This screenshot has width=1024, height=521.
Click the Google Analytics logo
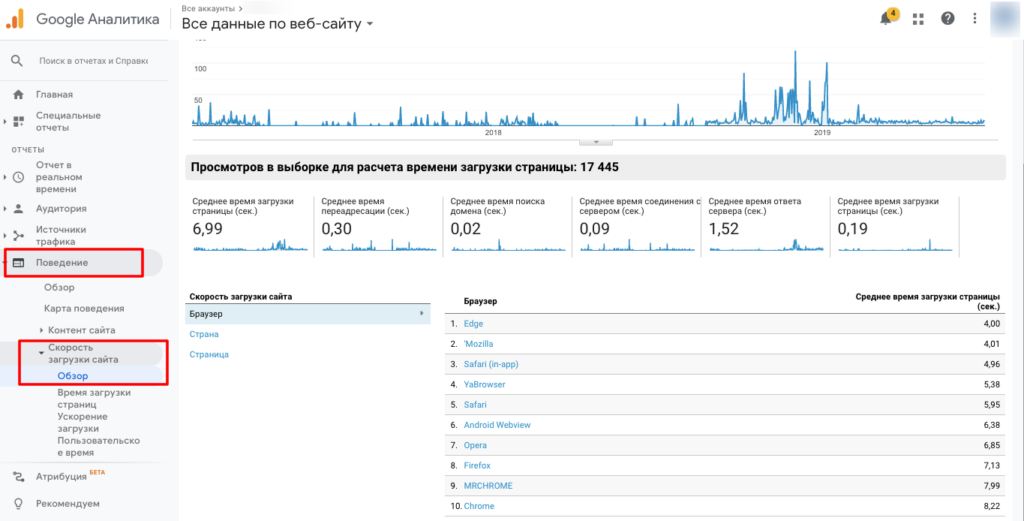16,18
